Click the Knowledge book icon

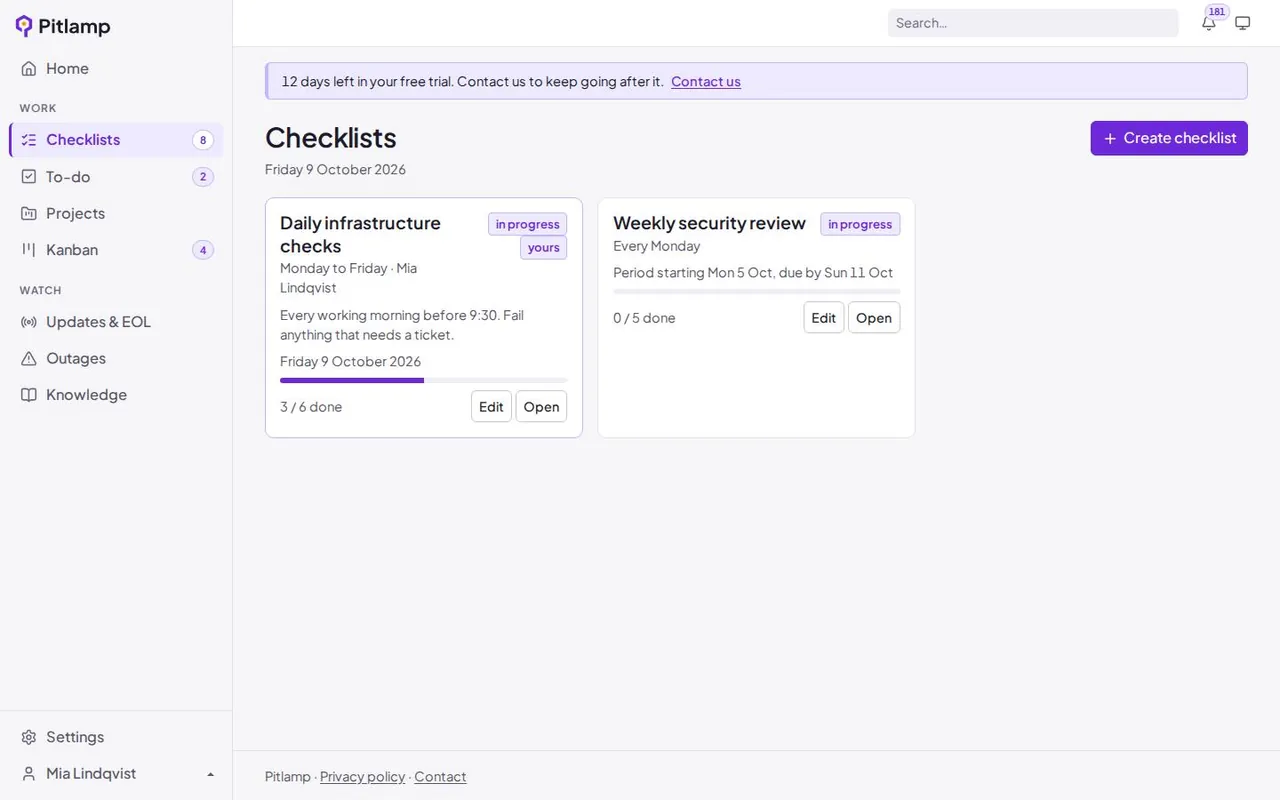tap(29, 395)
